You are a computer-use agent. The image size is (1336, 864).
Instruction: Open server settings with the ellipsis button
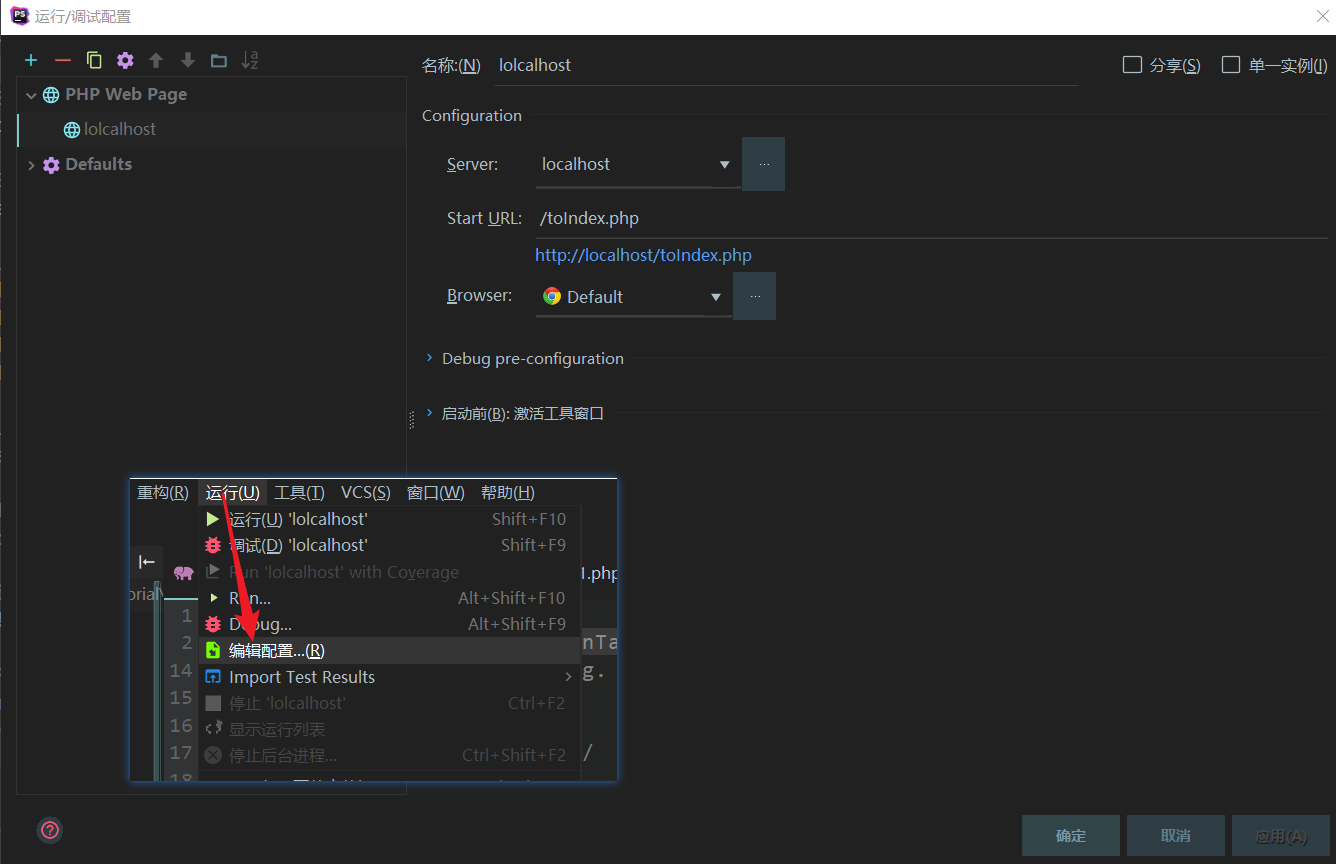[x=764, y=164]
